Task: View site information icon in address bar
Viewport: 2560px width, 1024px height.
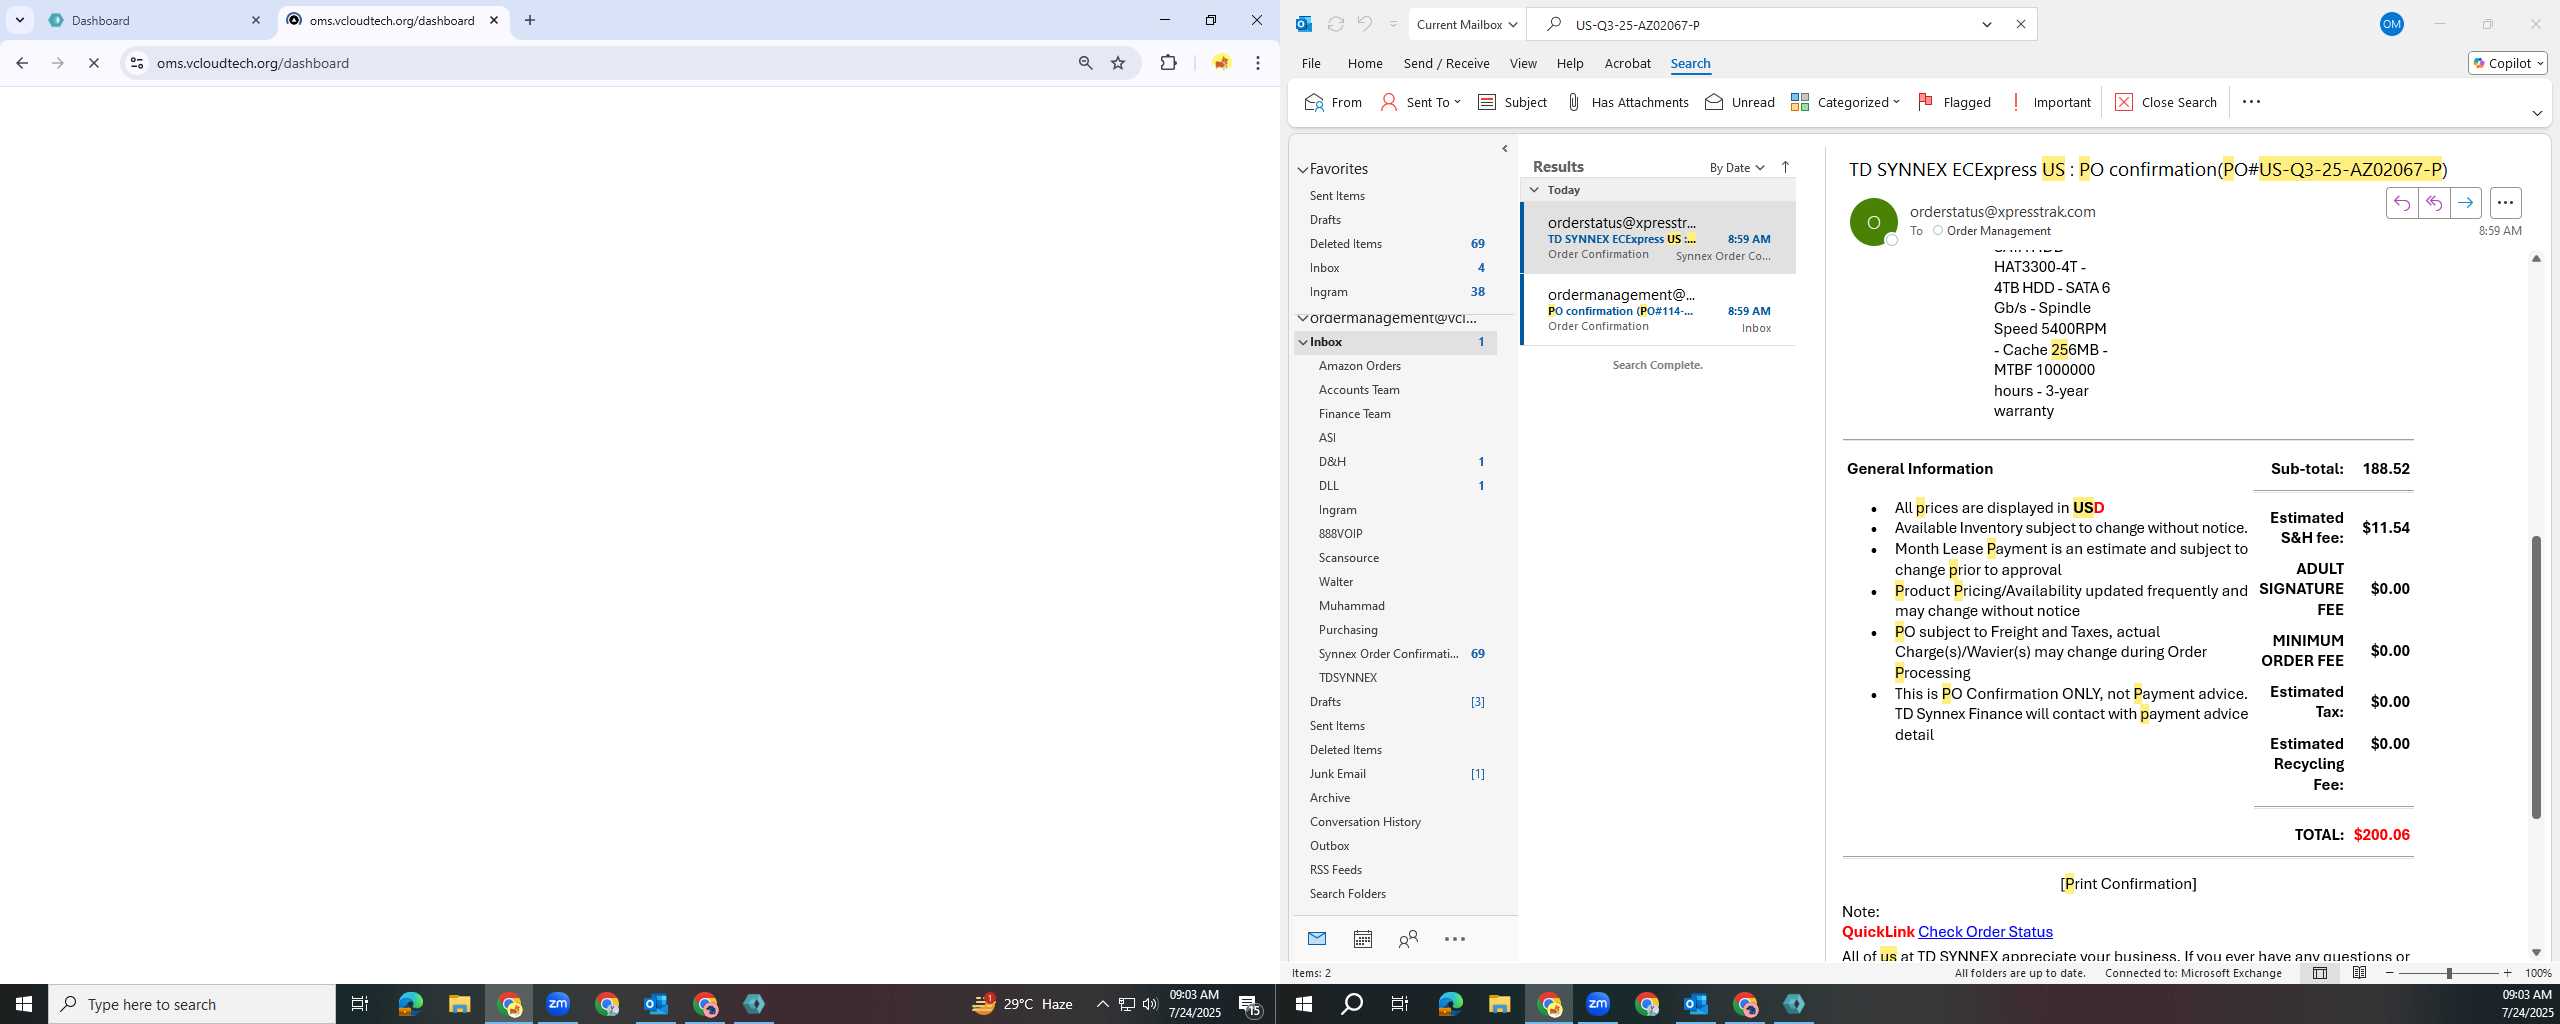Action: pos(137,63)
